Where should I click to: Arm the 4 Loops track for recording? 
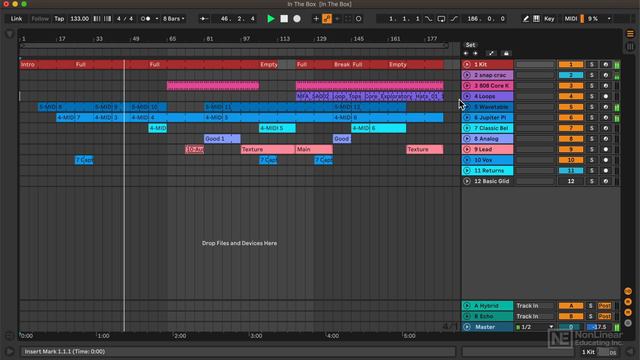point(606,96)
